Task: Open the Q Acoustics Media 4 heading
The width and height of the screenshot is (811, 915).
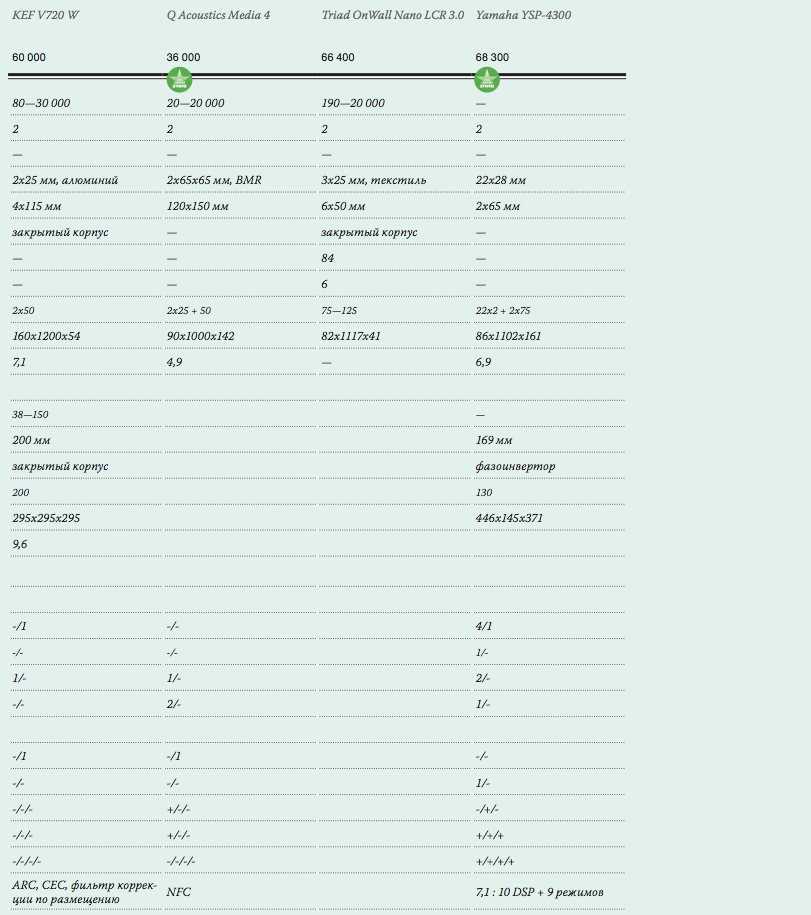Action: tap(218, 16)
